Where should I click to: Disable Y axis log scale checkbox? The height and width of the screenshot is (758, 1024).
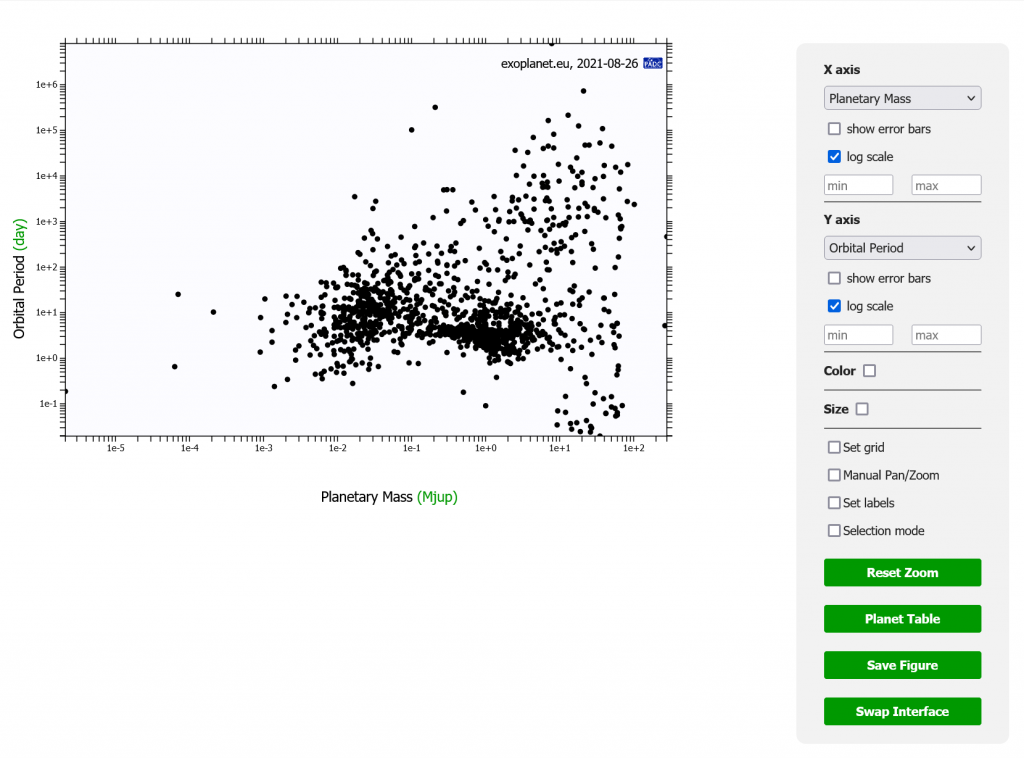[834, 306]
